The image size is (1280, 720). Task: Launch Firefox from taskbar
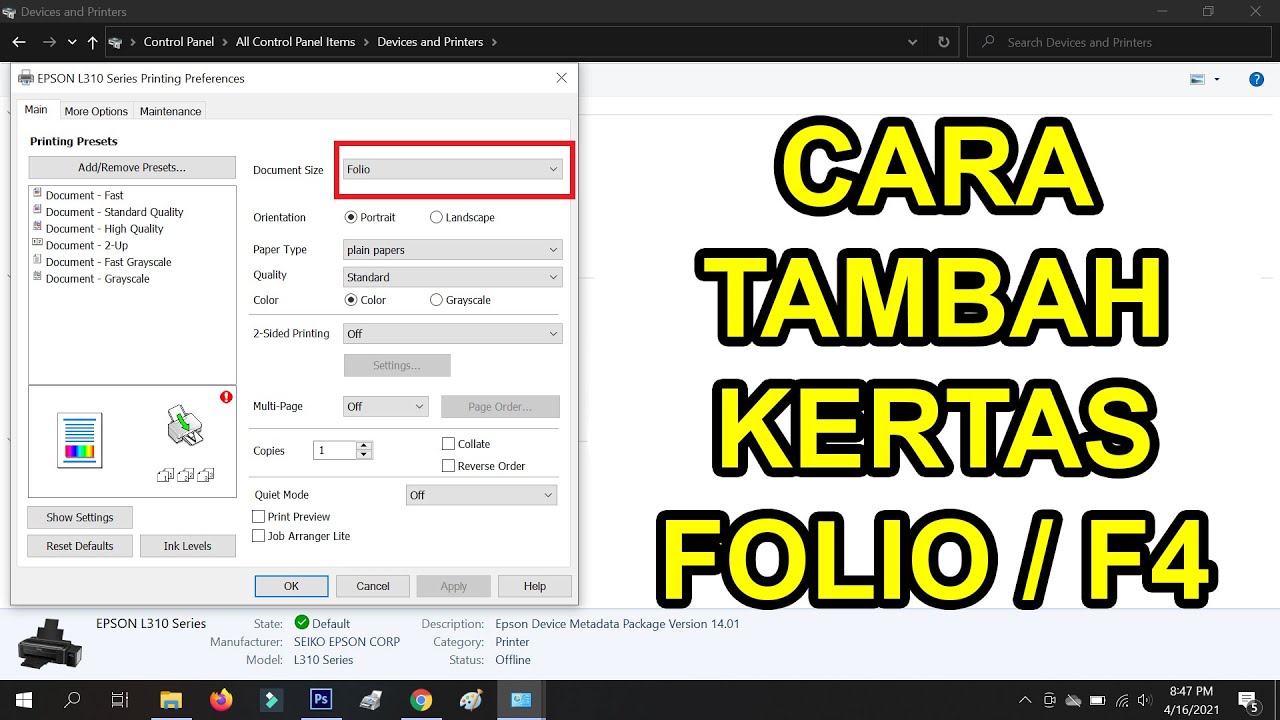(221, 700)
